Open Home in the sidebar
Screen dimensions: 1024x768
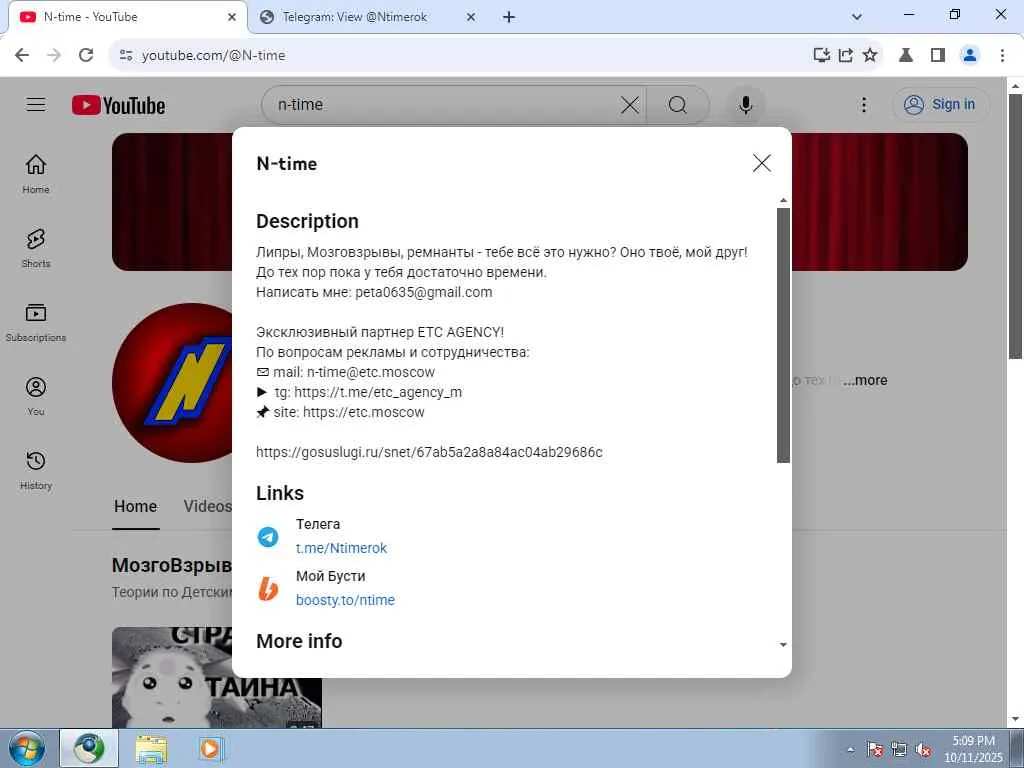pyautogui.click(x=36, y=174)
